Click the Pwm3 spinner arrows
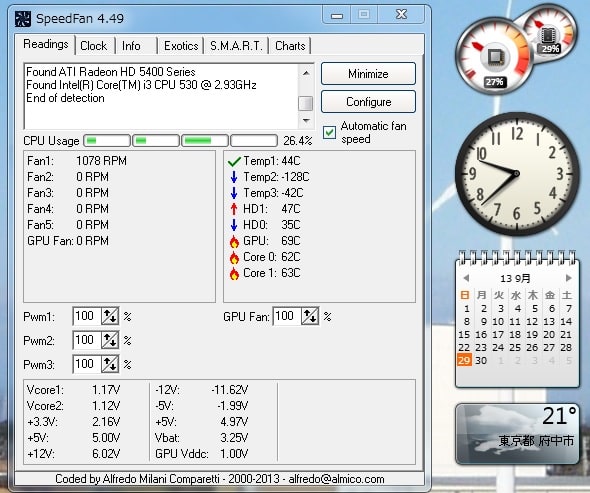Image resolution: width=590 pixels, height=493 pixels. 110,364
